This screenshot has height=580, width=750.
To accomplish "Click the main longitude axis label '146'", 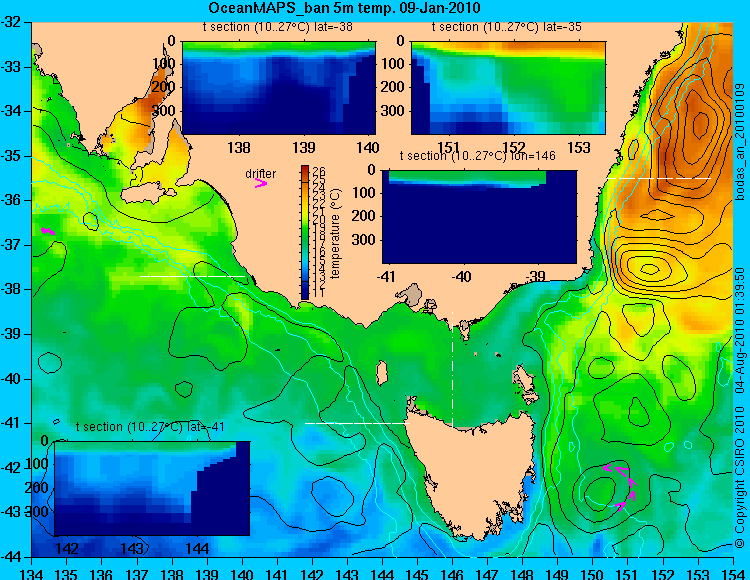I will click(452, 573).
